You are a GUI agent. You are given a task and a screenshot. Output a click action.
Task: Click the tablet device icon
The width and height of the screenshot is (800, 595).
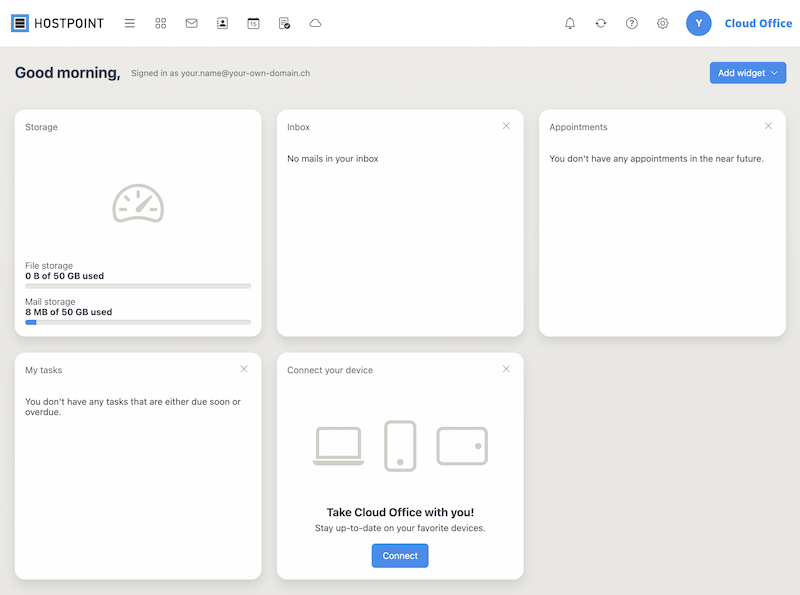coord(462,446)
